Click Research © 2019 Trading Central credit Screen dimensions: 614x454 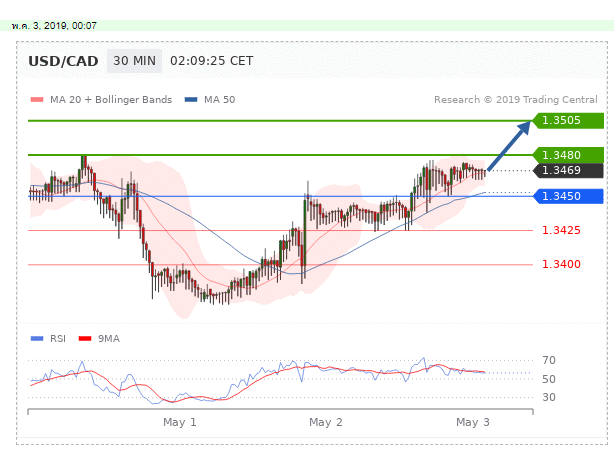pos(516,100)
